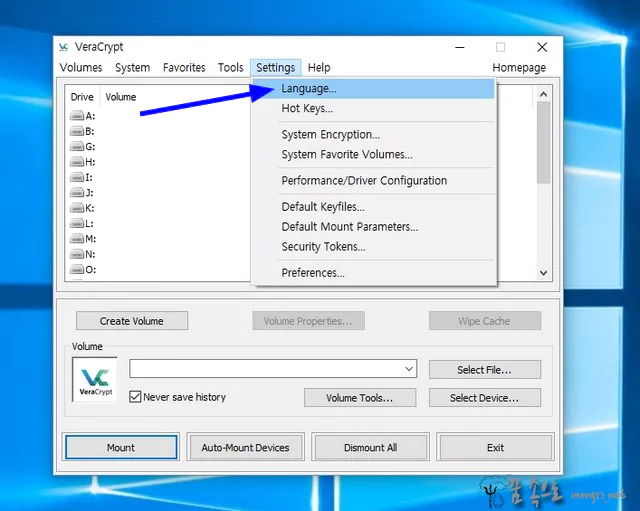Open the System menu

[132, 67]
